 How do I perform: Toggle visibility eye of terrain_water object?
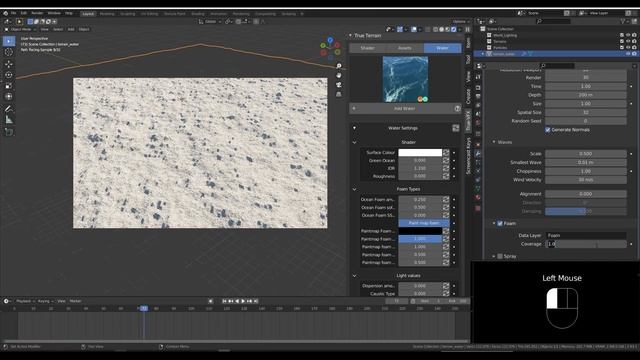pyautogui.click(x=628, y=54)
